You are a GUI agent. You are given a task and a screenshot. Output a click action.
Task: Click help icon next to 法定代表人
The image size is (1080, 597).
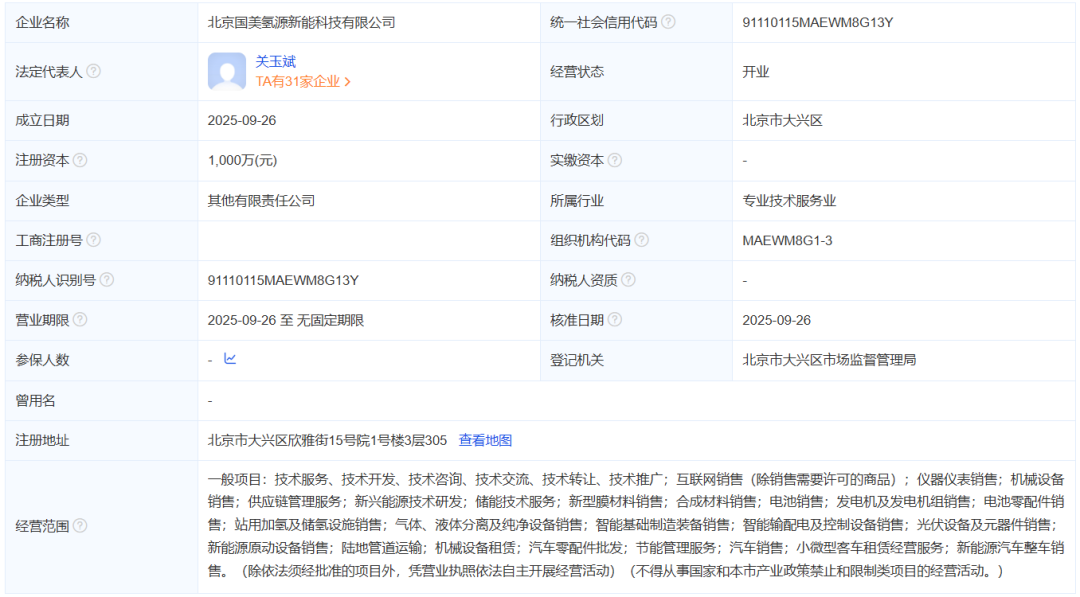click(x=94, y=72)
